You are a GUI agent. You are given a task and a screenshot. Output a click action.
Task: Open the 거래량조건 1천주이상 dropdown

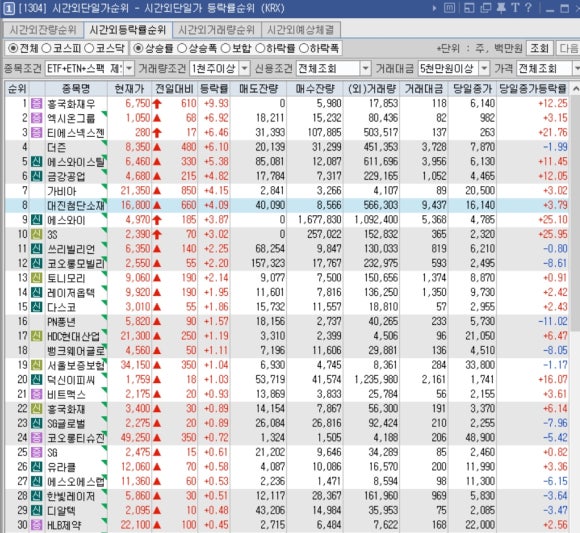point(245,68)
